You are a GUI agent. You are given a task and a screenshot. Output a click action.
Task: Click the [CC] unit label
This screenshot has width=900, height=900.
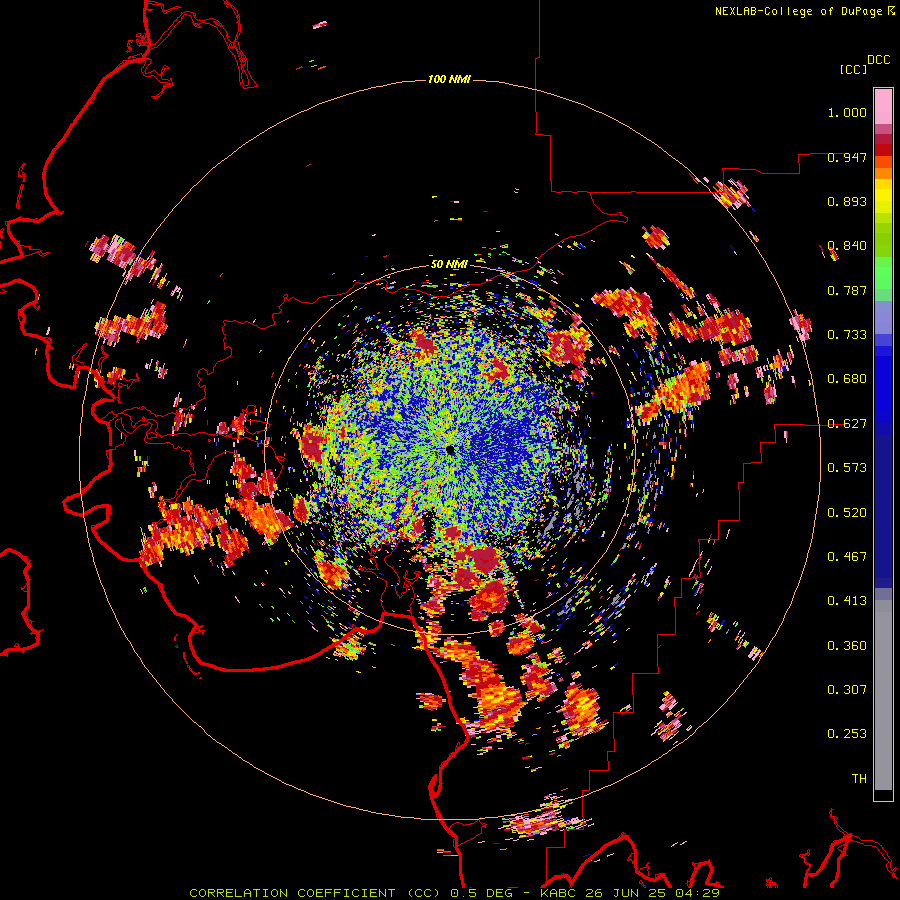click(853, 69)
